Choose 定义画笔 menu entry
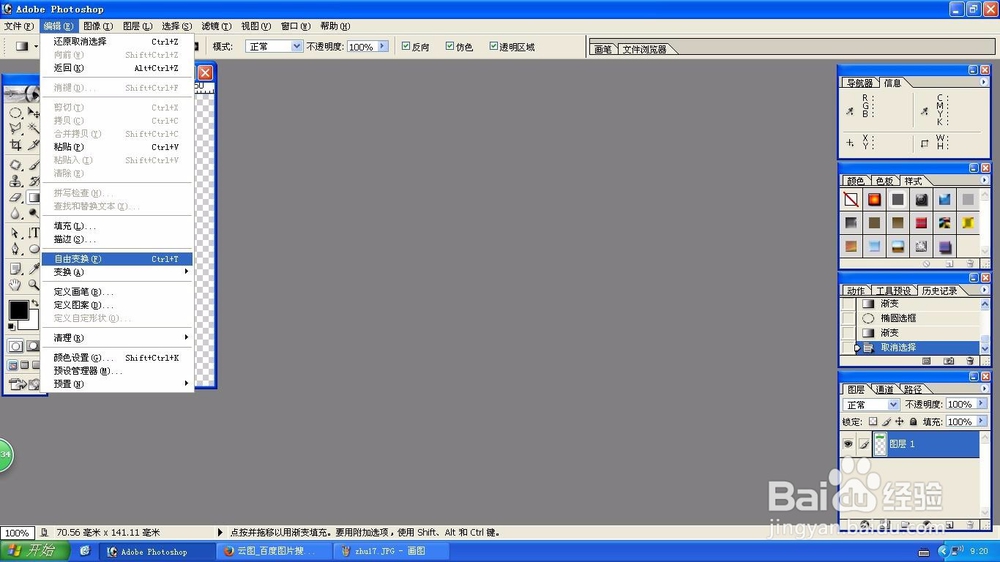 [117, 292]
